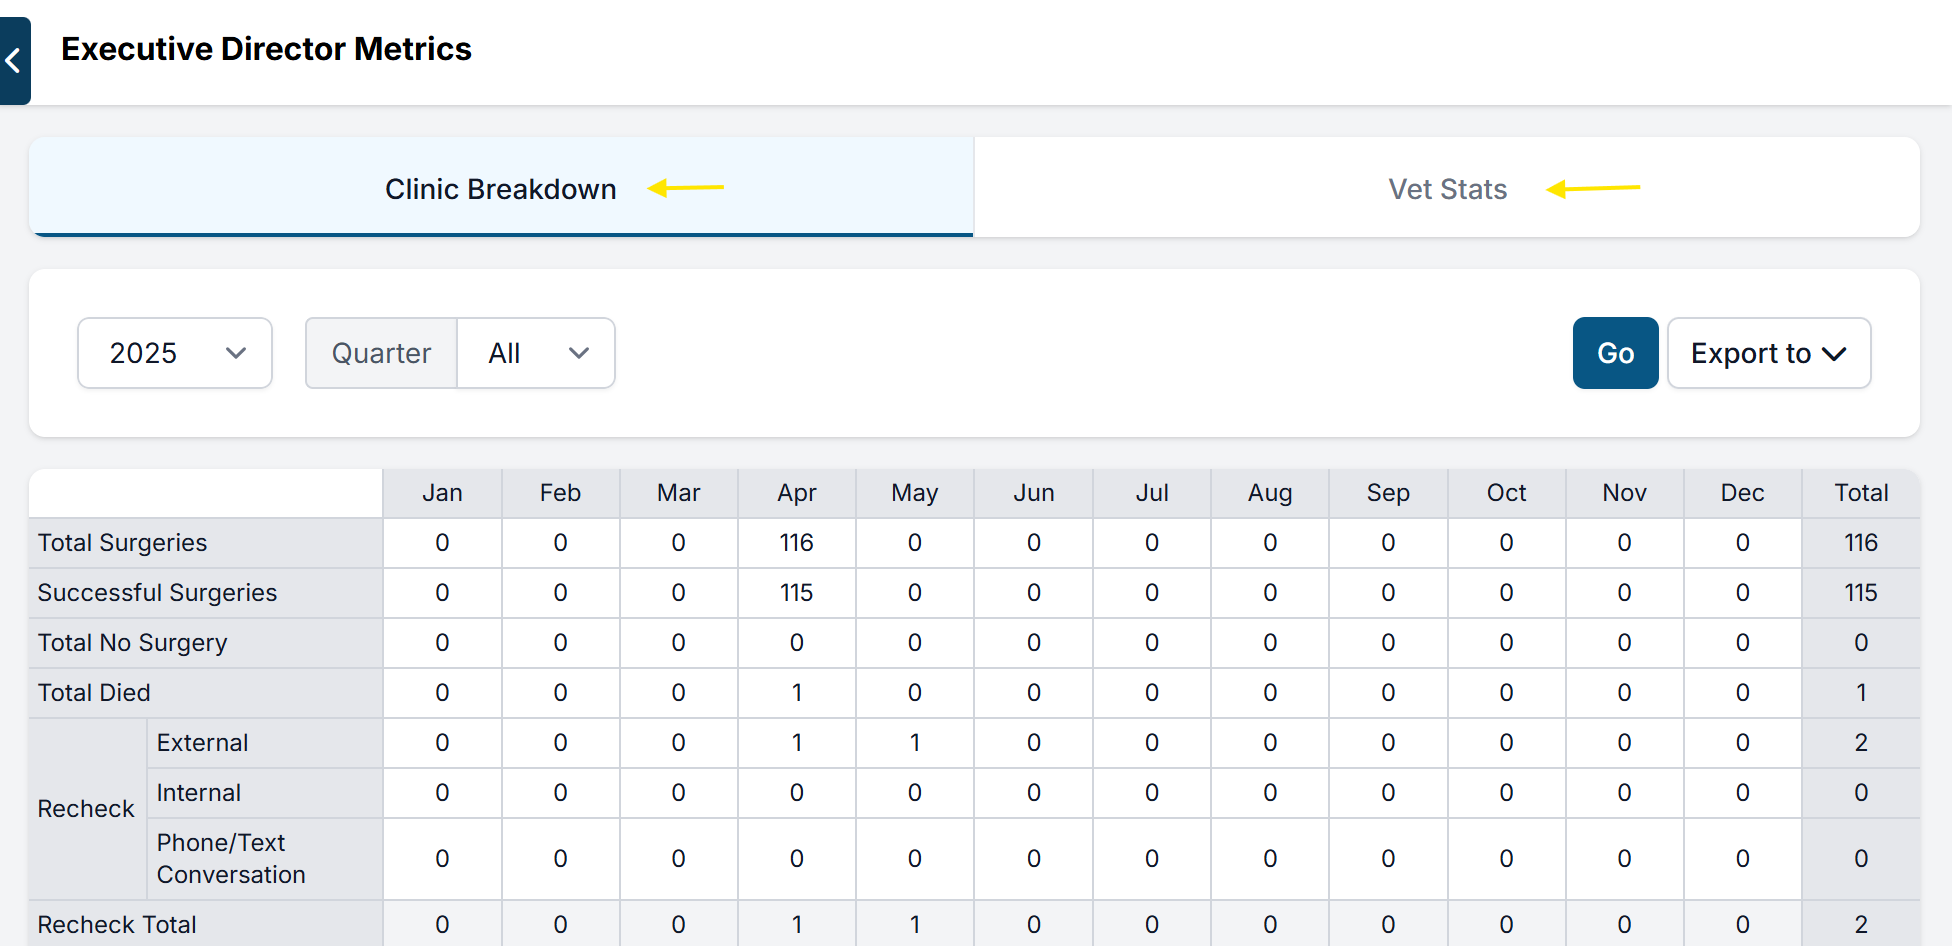Click the Apr column header
Screen dimensions: 1952x946
point(796,493)
